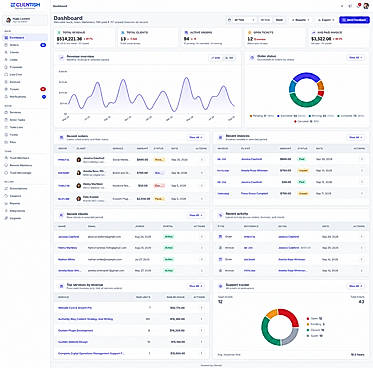This screenshot has width=373, height=368.
Task: Click the blue badge beside Orders
Action: (43, 45)
